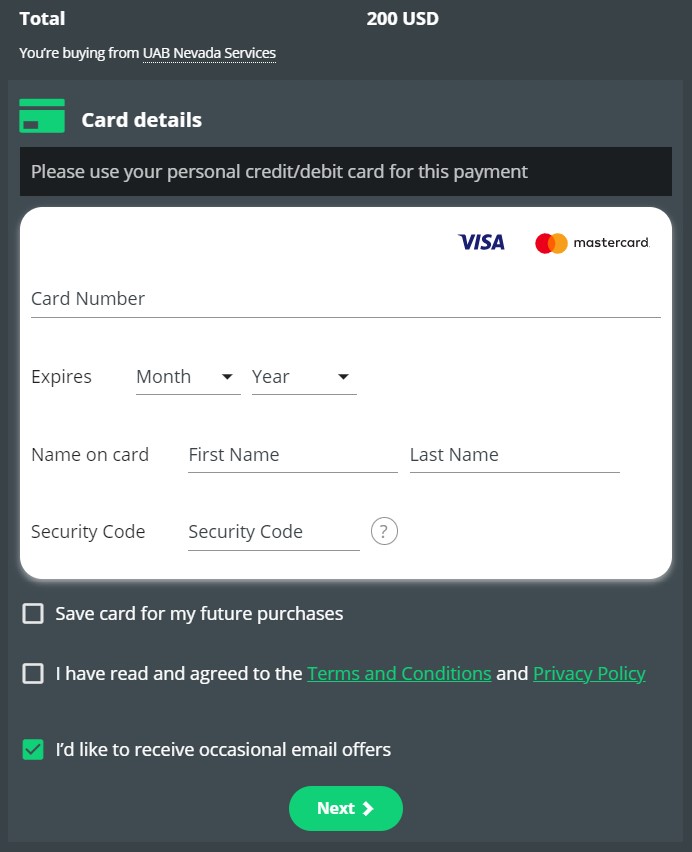Click the Year dropdown arrow
The height and width of the screenshot is (852, 692).
(343, 377)
